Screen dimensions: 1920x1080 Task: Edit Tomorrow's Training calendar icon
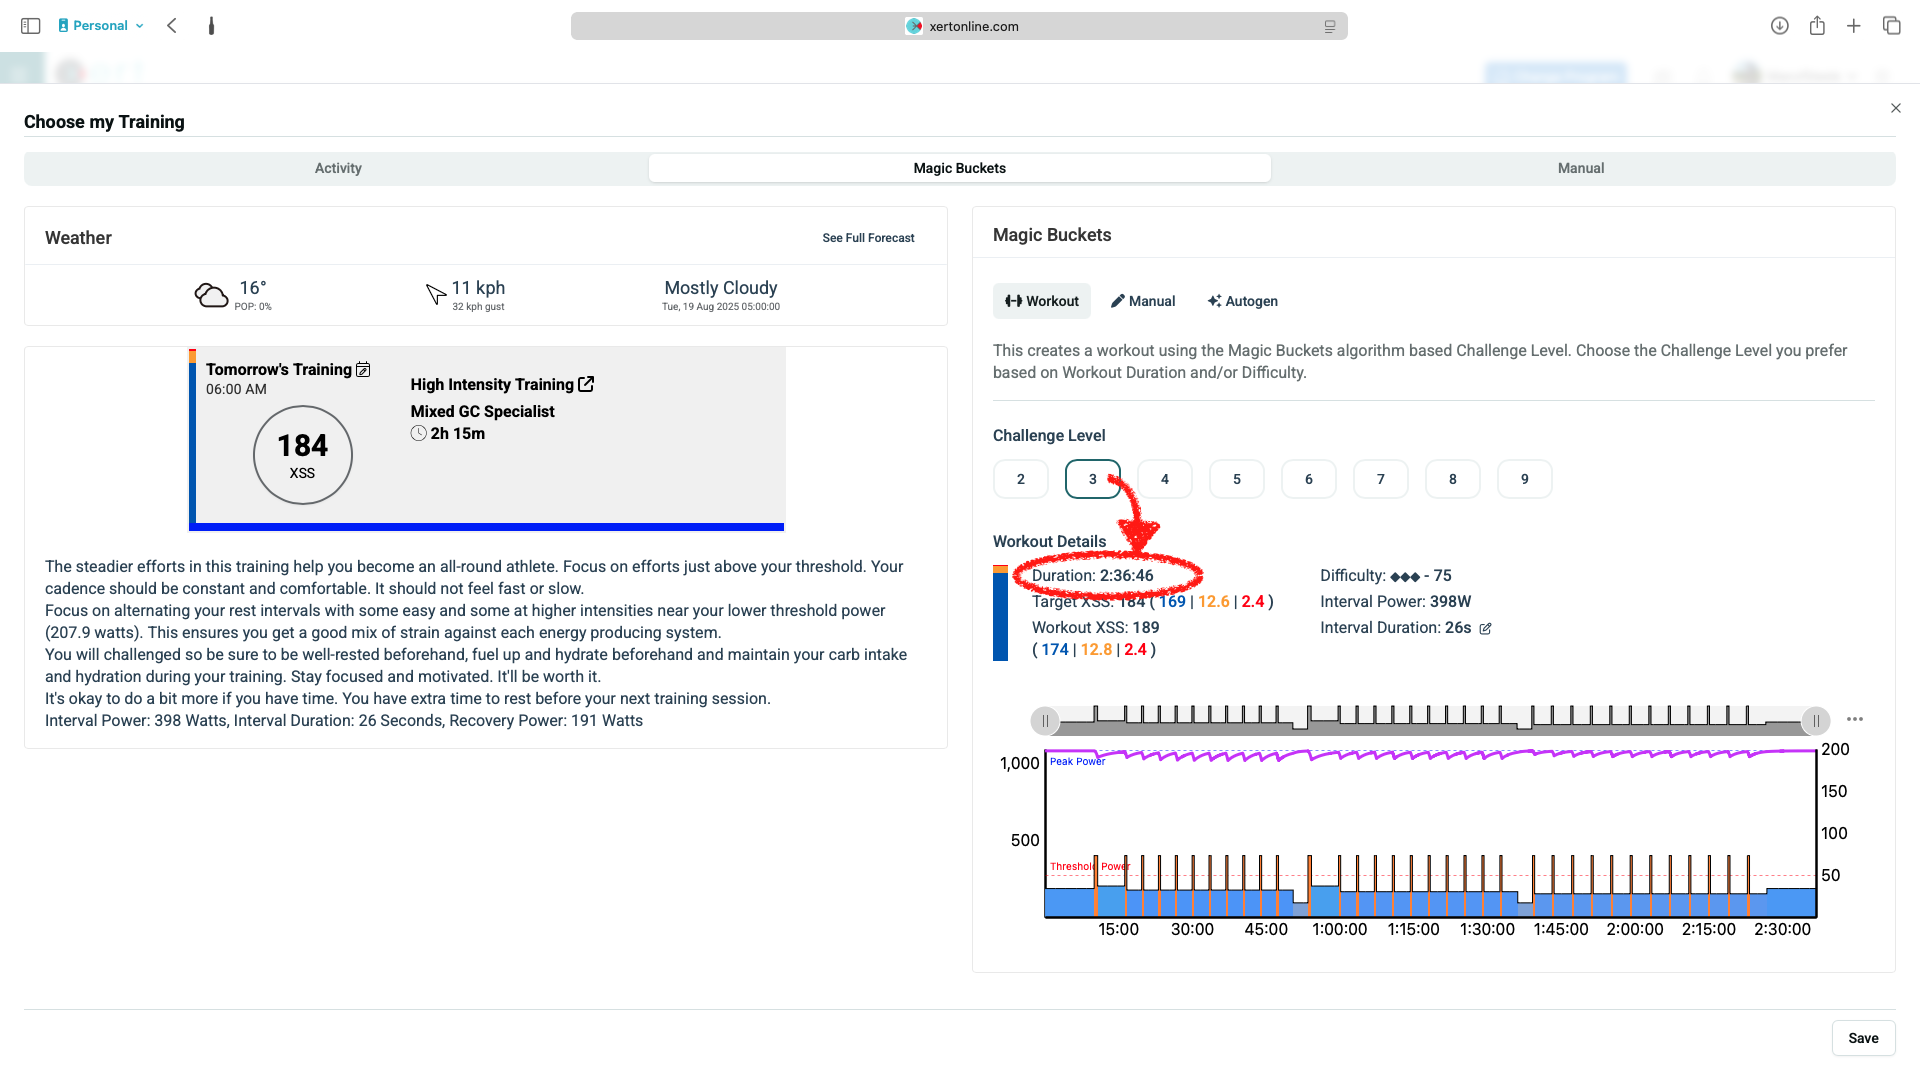[x=364, y=370]
